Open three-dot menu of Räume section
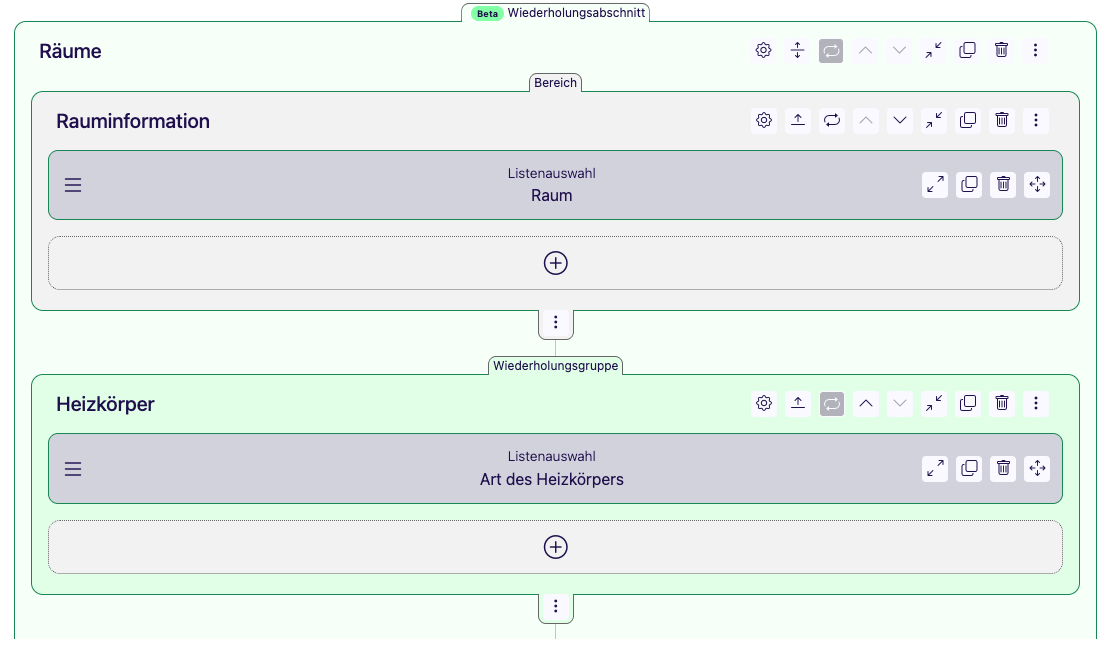 pyautogui.click(x=1035, y=50)
